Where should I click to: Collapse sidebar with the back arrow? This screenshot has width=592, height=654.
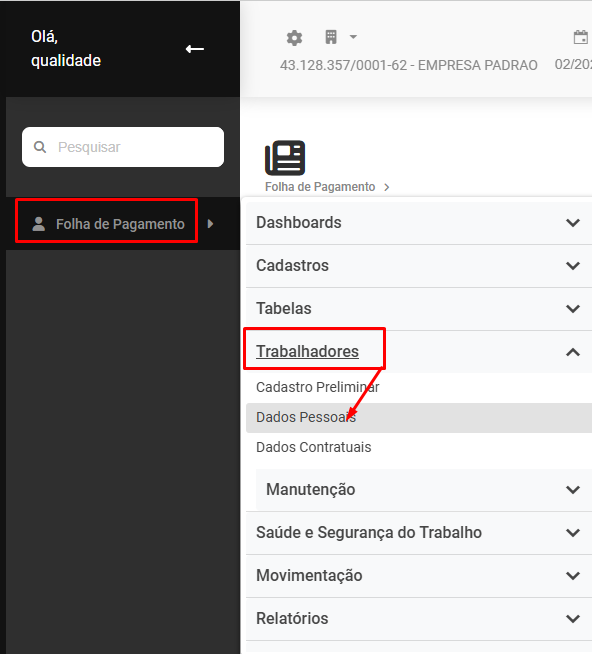click(x=195, y=49)
